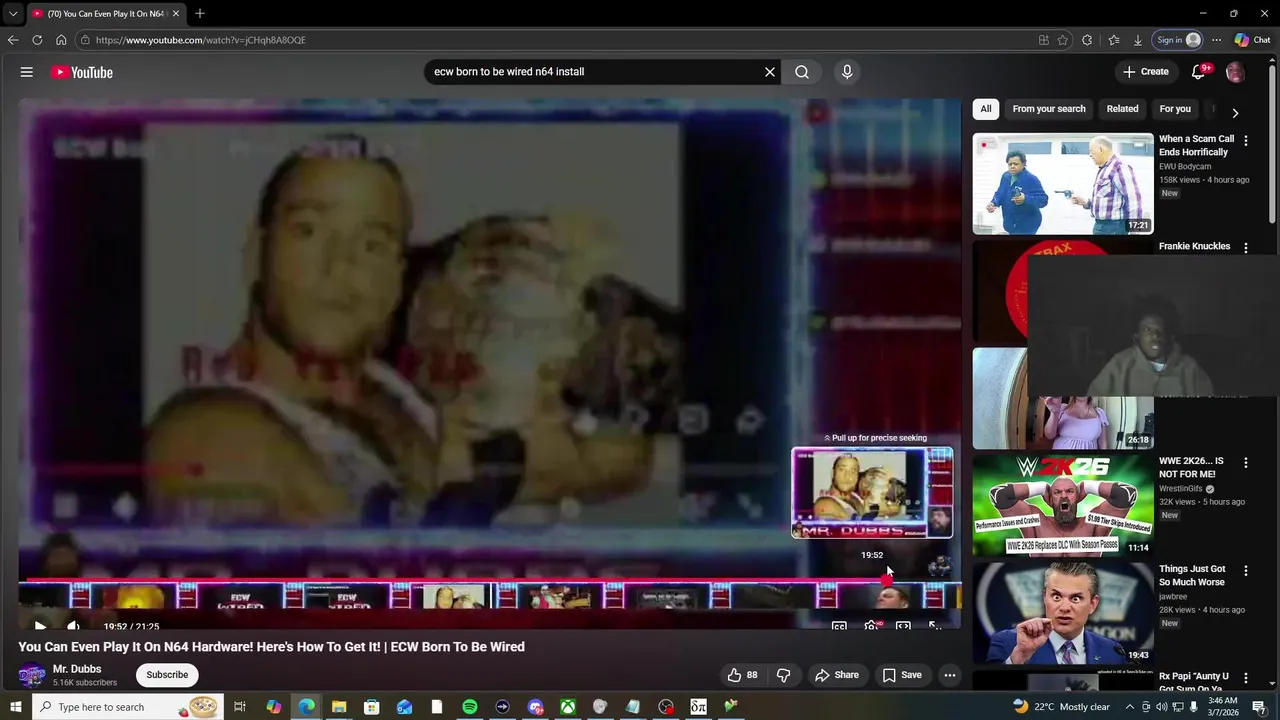Select the 'From your search' chip

[1049, 109]
